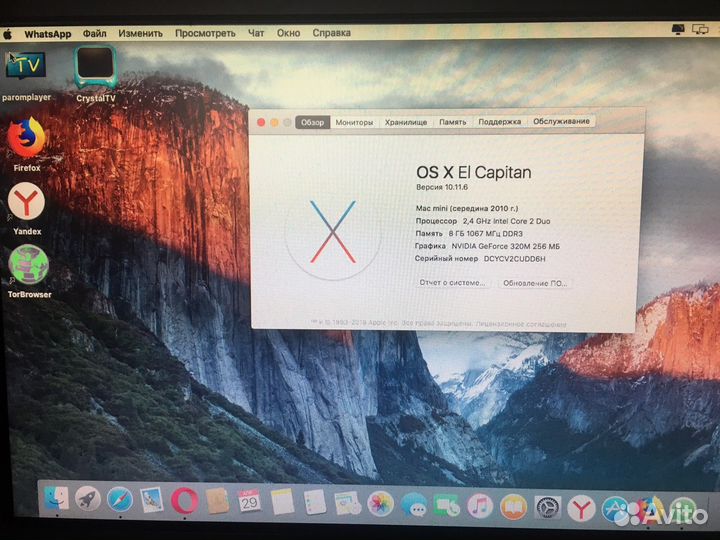Click the NVIDIA GeForce 320M 256 МБ value

506,246
